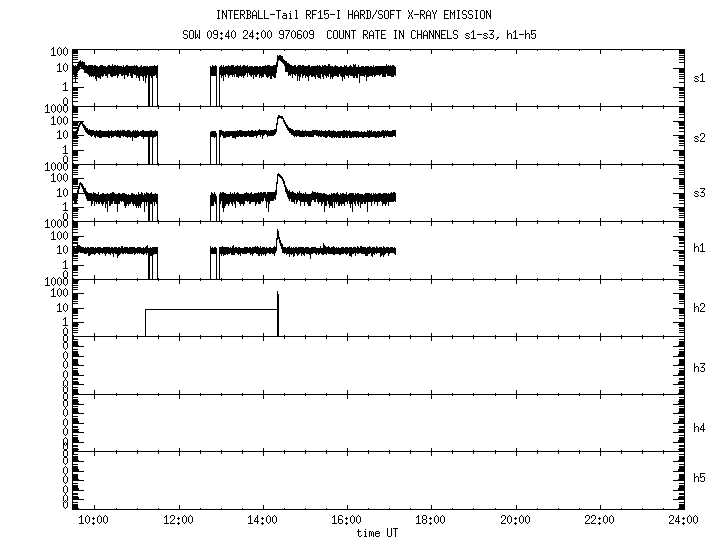Select the 20:00 time axis tick label

(515, 520)
